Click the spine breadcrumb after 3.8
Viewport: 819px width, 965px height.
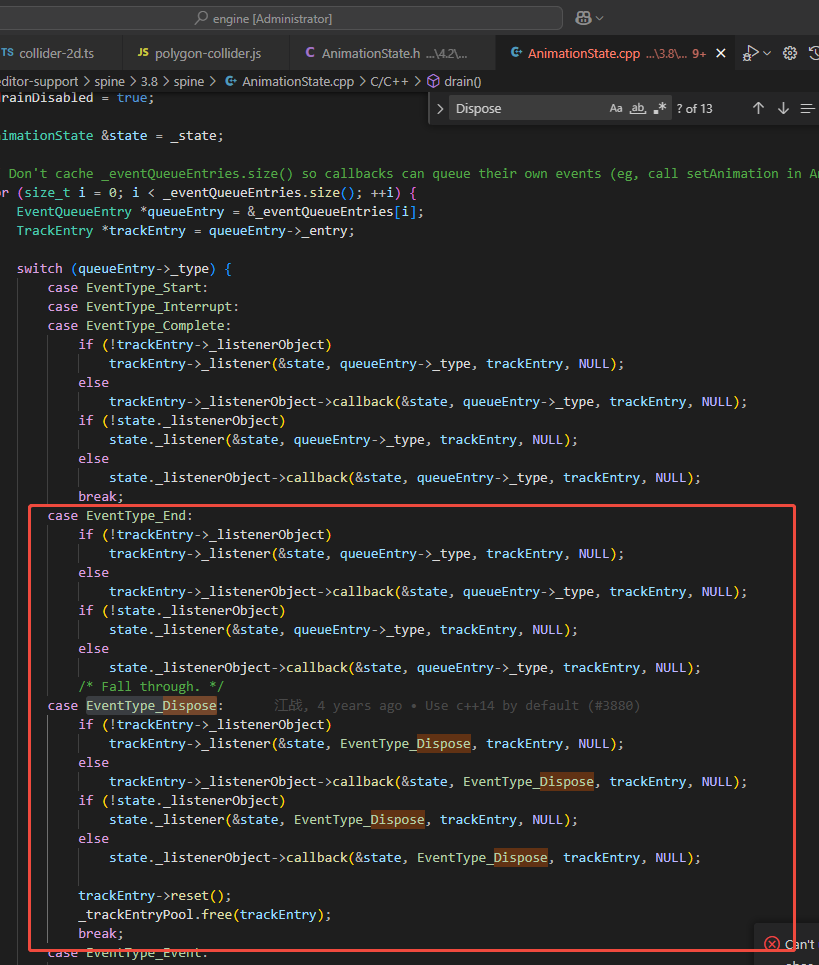pyautogui.click(x=188, y=81)
